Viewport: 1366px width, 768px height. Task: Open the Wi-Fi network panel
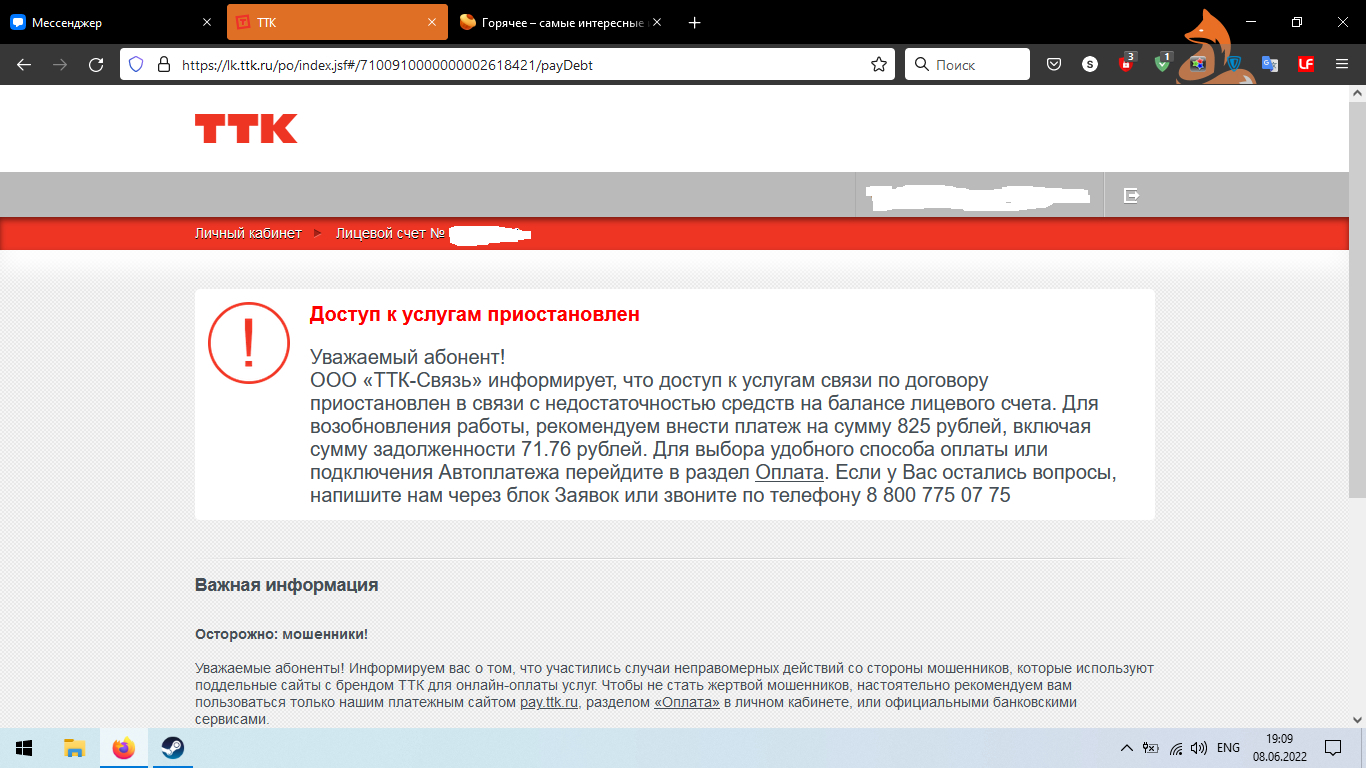pos(1176,748)
